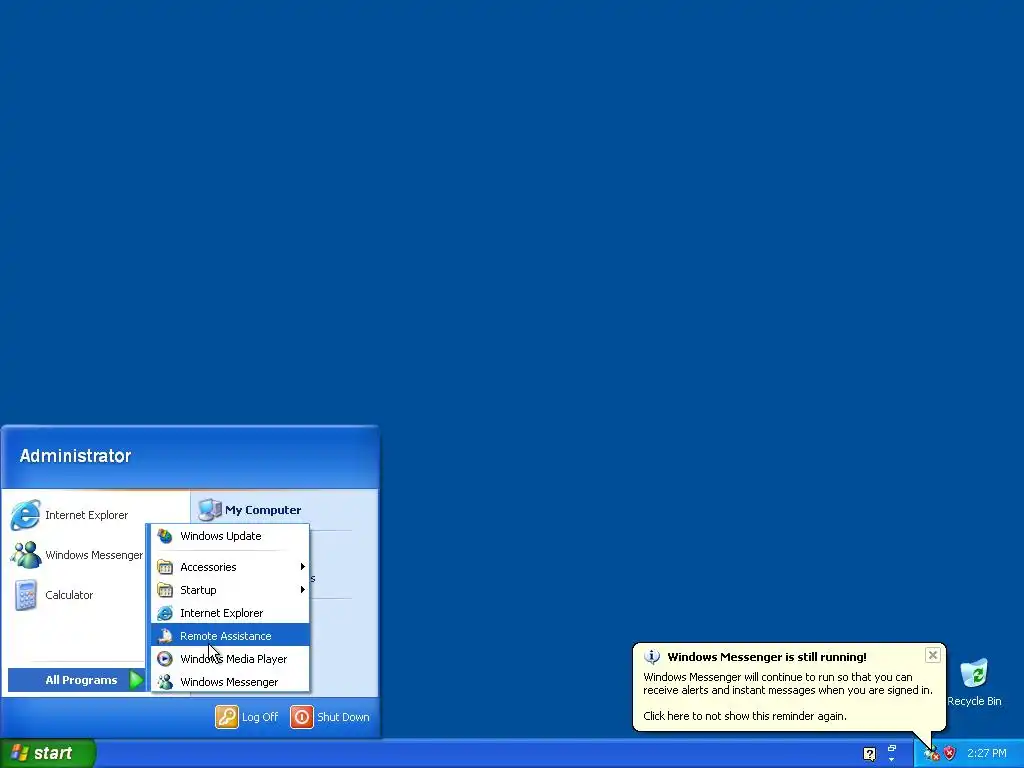Open Windows Media Player from programs list

[230, 659]
